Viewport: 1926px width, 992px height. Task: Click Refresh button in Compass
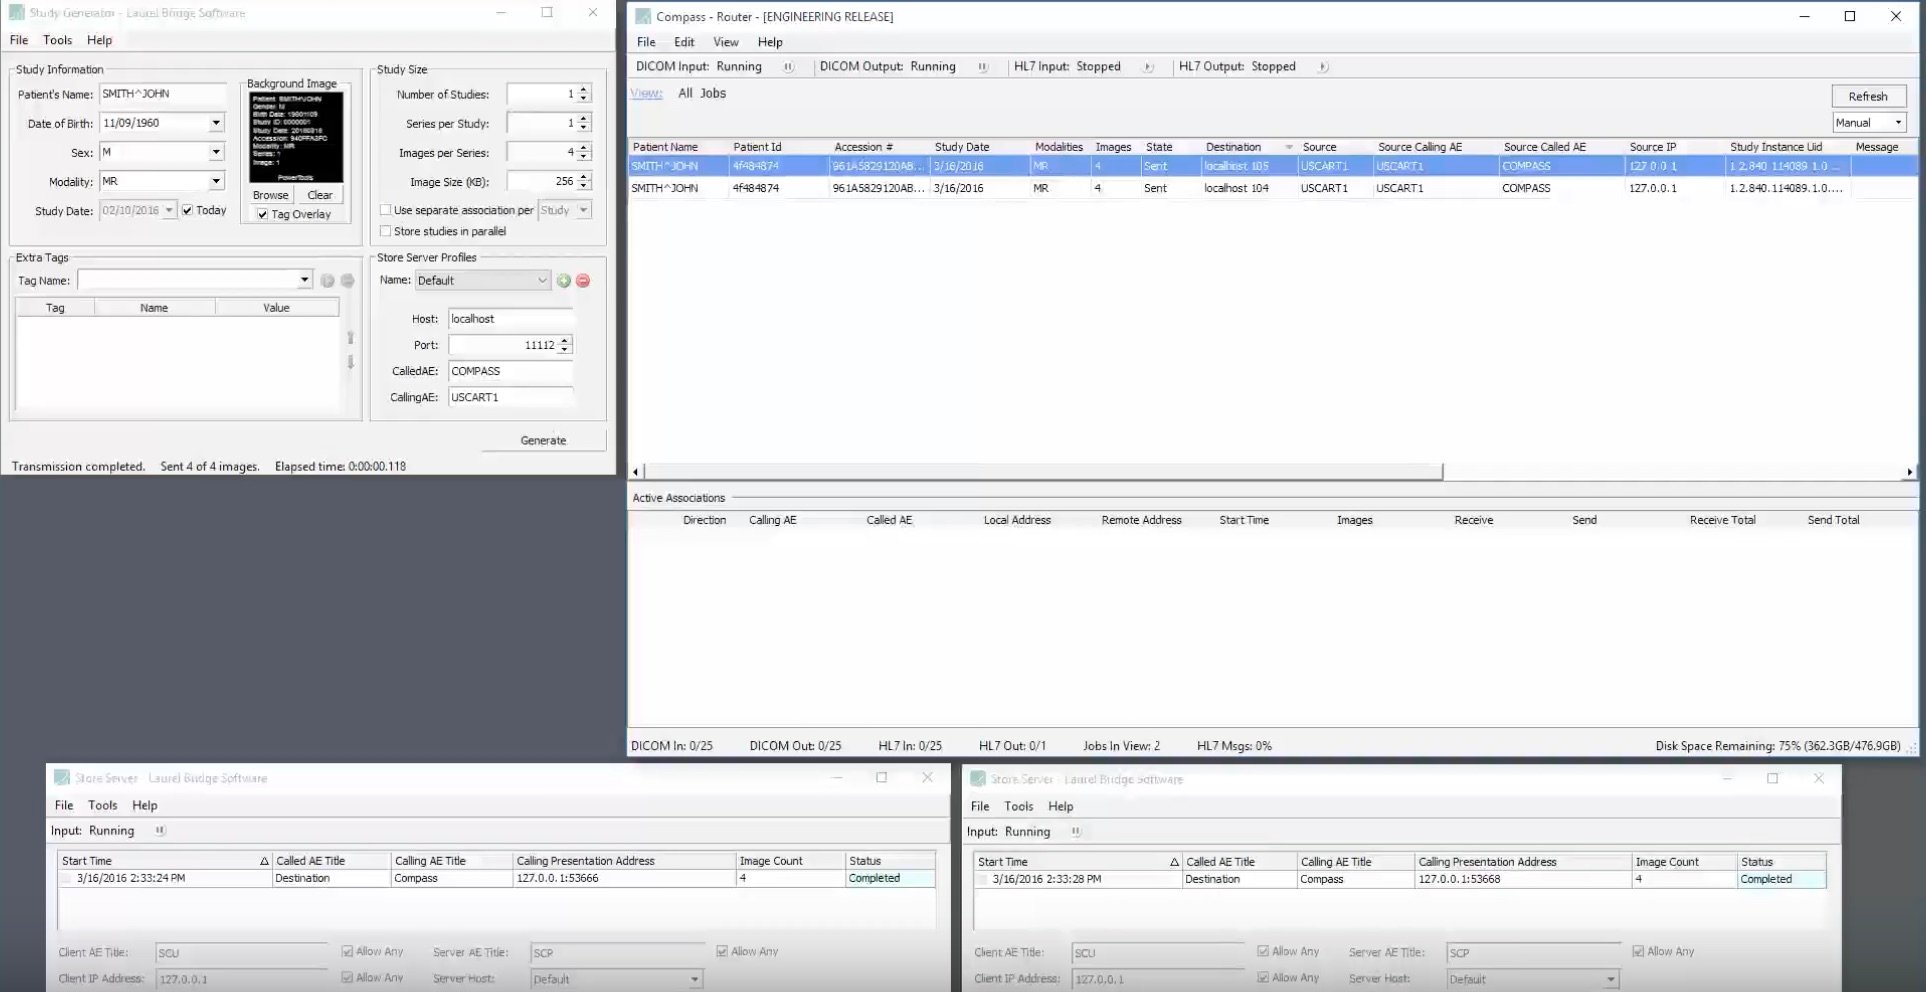(x=1868, y=96)
